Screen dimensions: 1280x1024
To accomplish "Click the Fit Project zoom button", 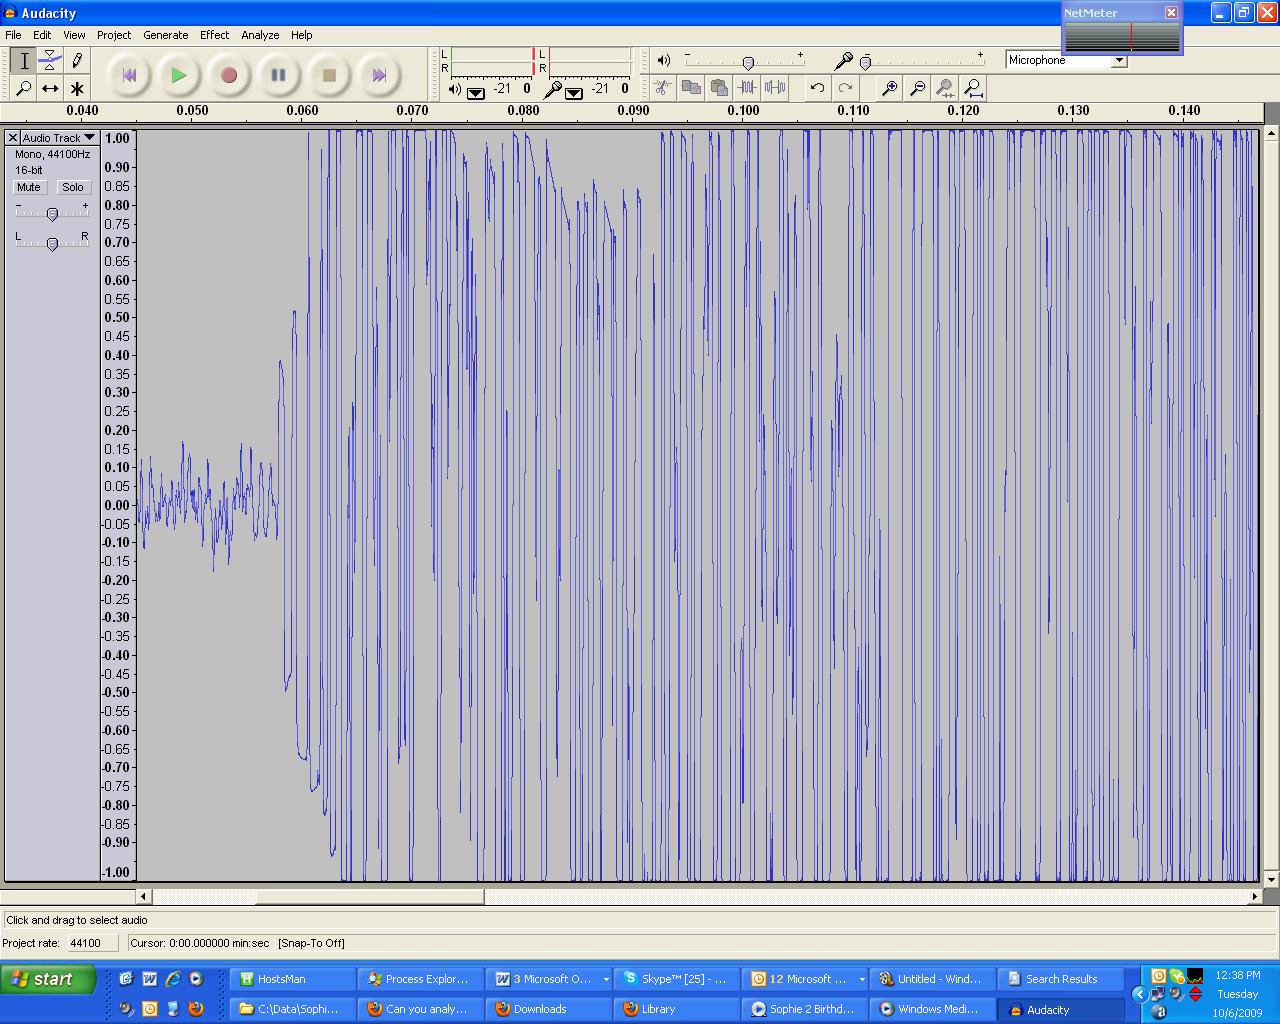I will (972, 88).
